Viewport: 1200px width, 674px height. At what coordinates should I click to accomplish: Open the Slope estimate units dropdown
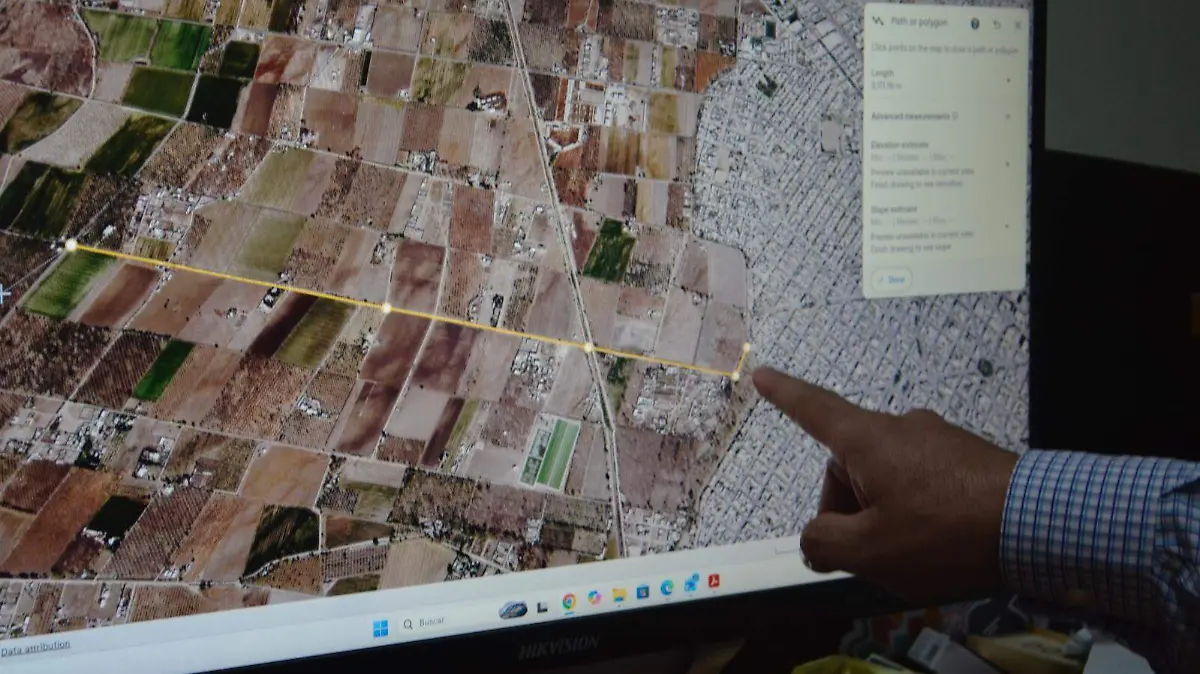(1008, 227)
